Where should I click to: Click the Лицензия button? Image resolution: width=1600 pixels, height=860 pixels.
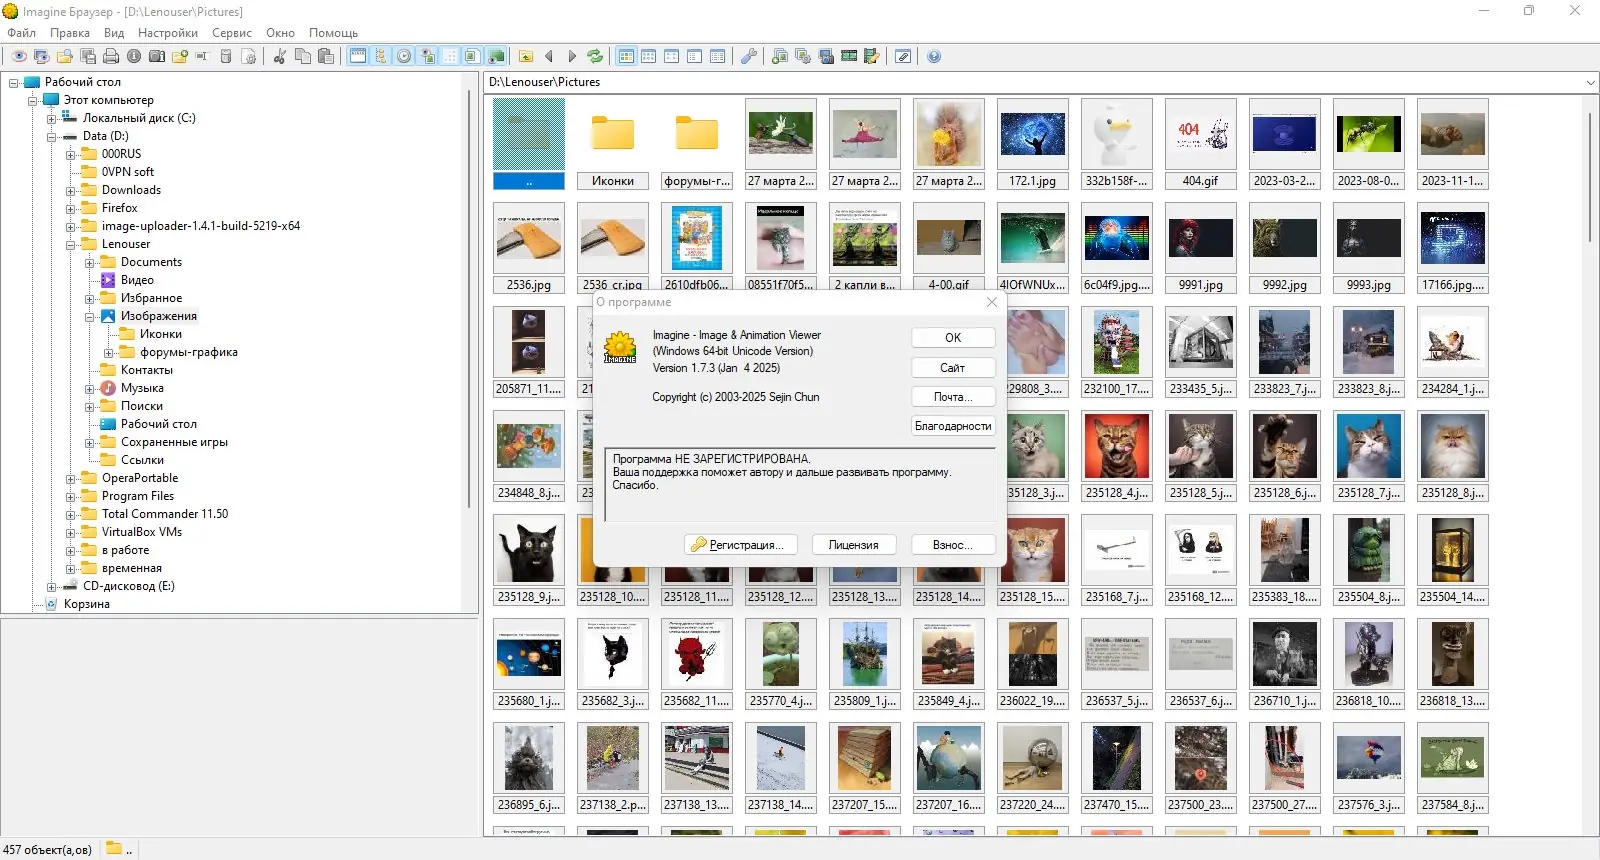point(853,544)
